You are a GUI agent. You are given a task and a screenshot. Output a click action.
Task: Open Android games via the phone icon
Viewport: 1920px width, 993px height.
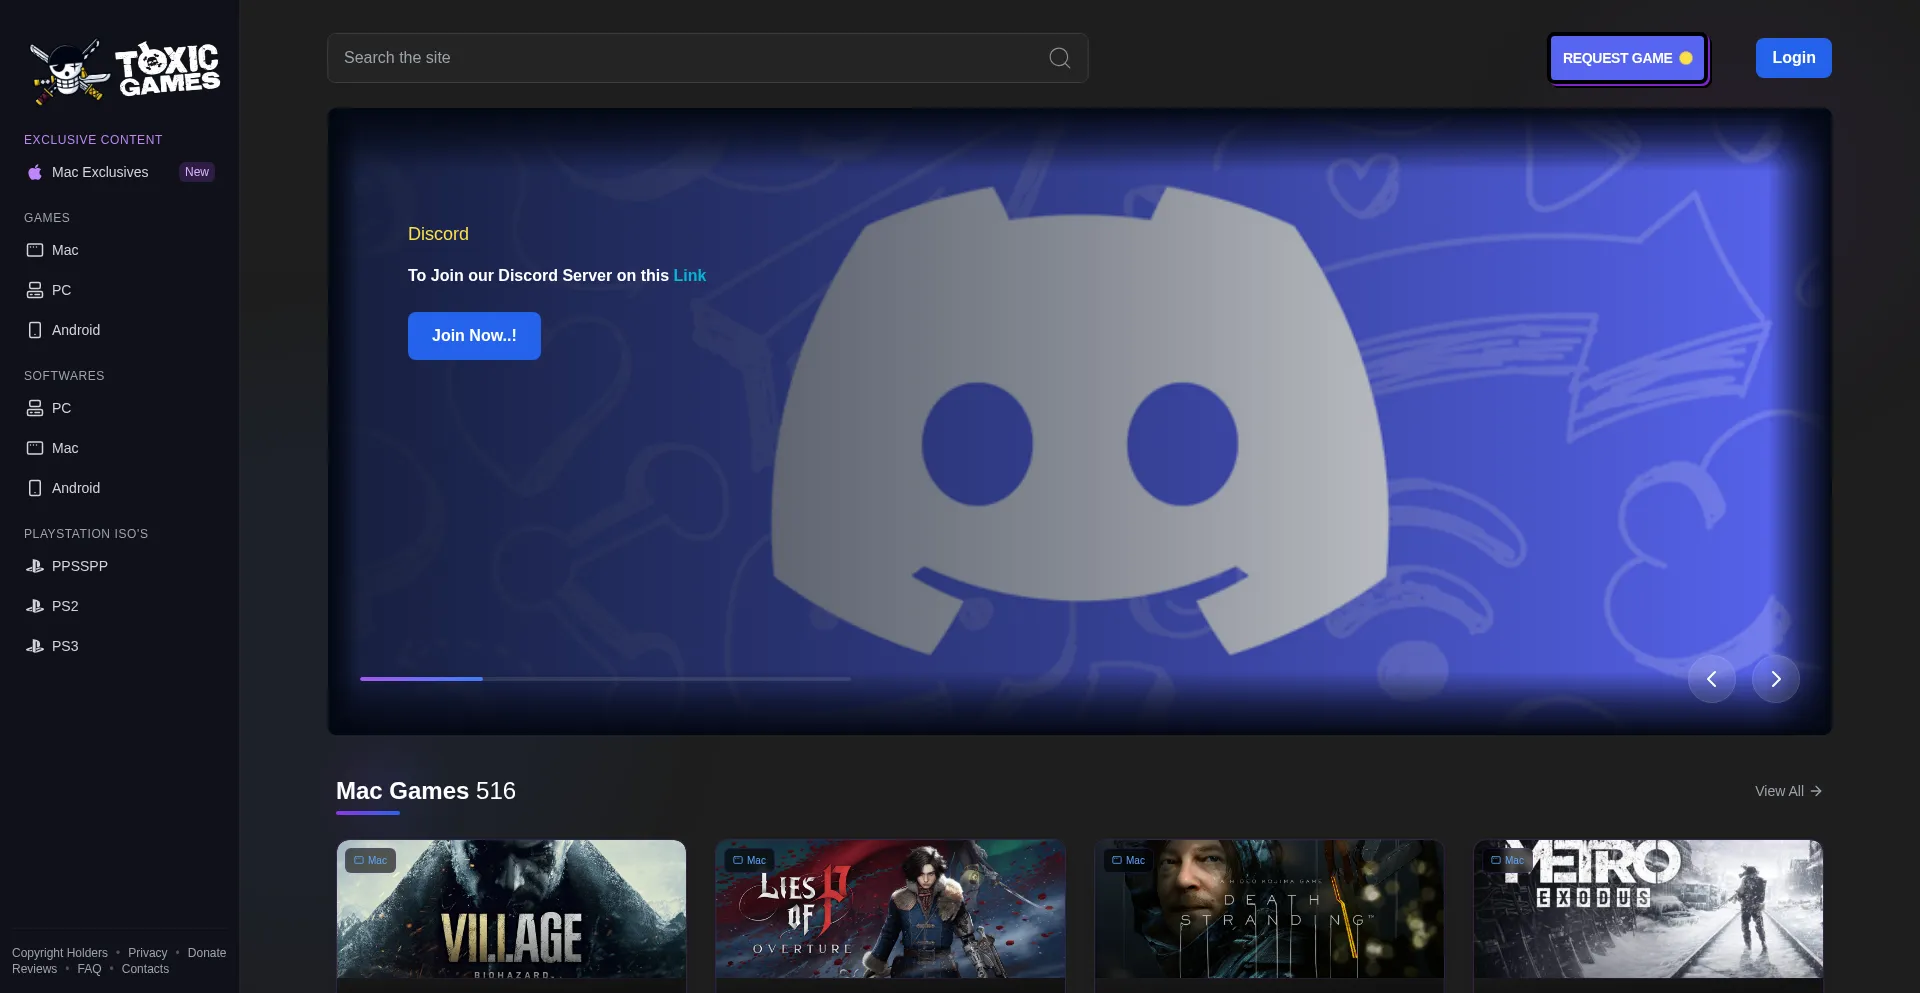tap(35, 330)
